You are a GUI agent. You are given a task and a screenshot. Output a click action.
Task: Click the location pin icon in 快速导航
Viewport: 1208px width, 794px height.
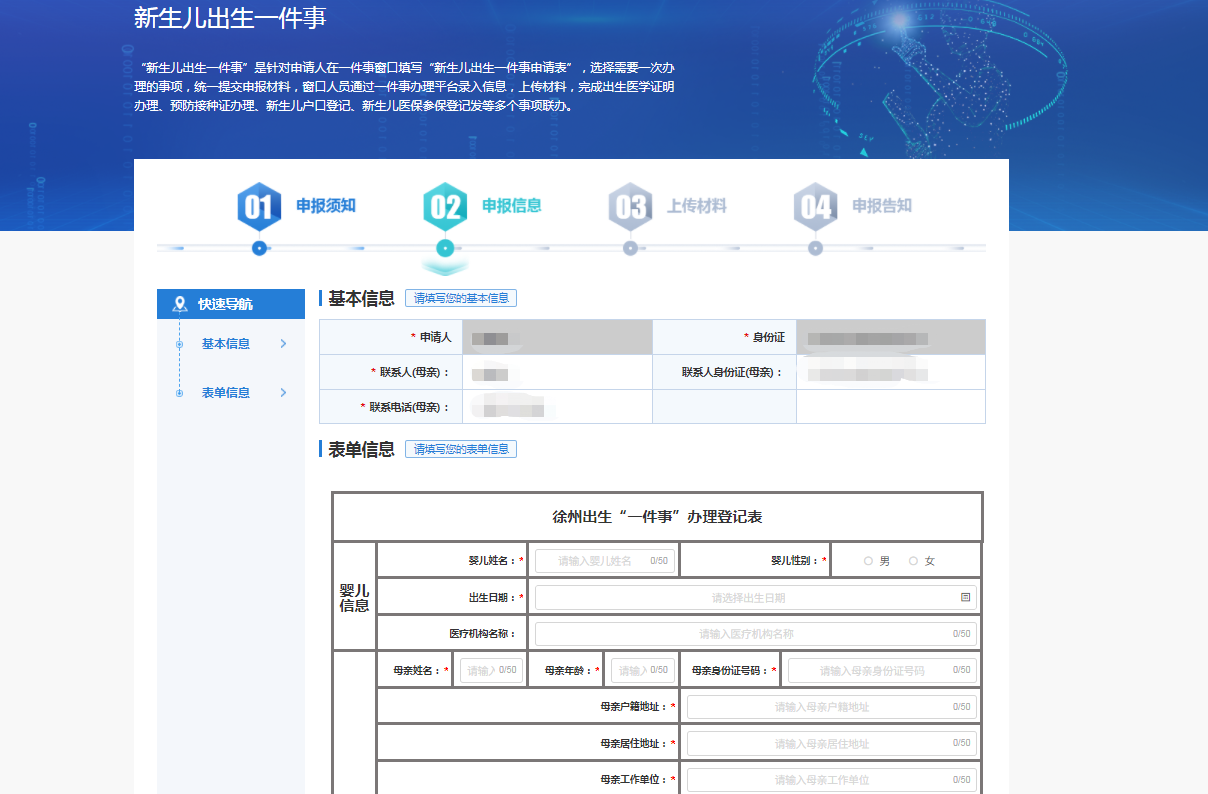click(x=180, y=304)
